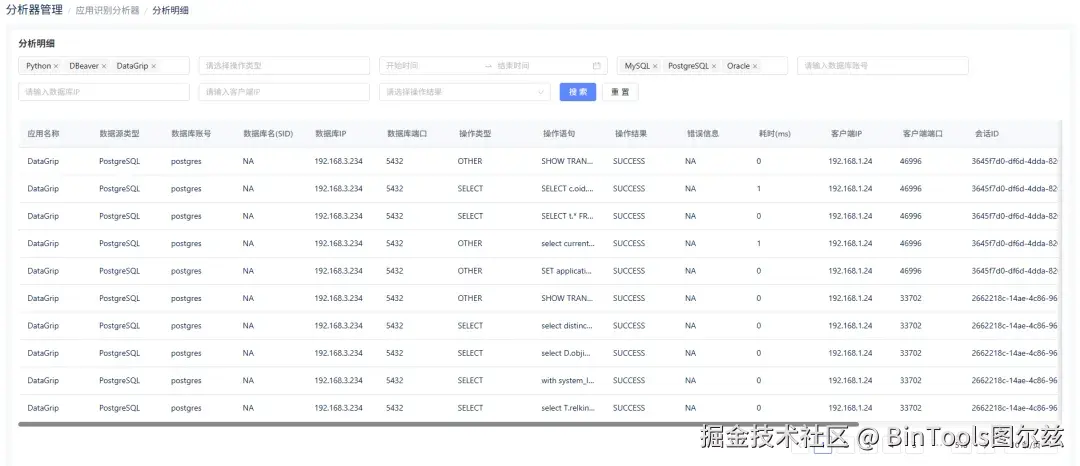Select the 'with system_l...' statement cell
The height and width of the screenshot is (466, 1080).
568,381
